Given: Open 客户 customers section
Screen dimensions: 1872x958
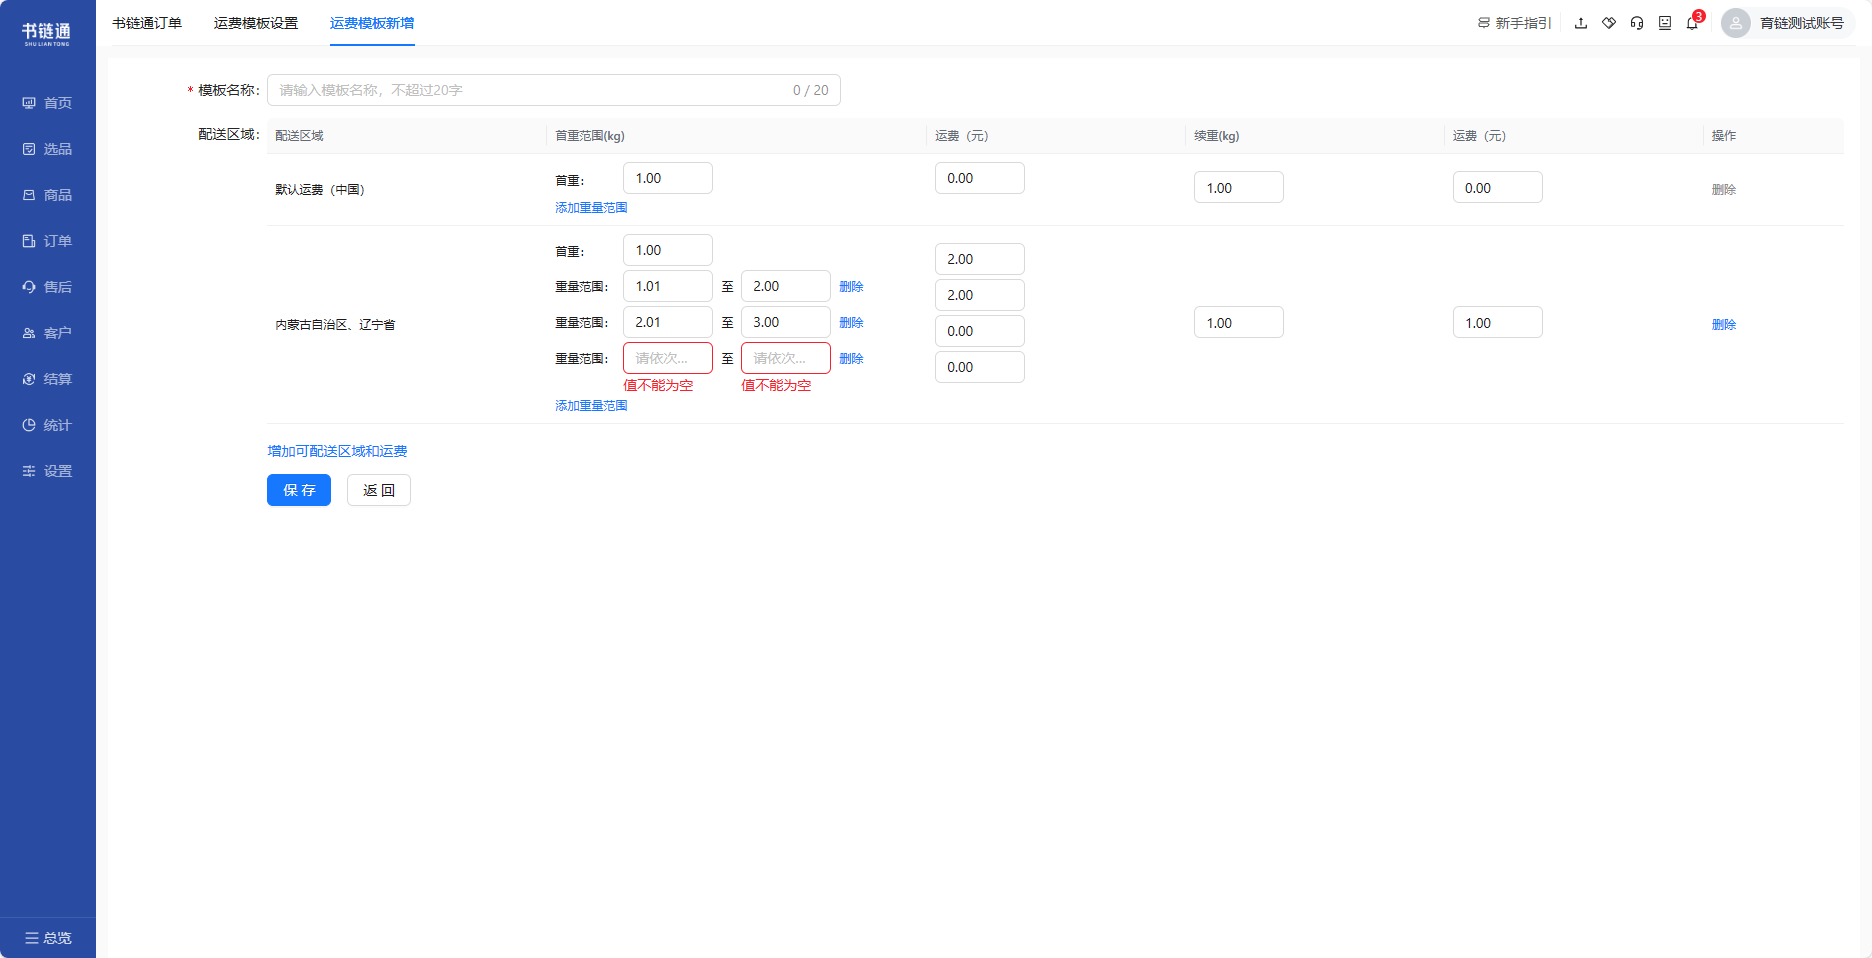Looking at the screenshot, I should [47, 333].
